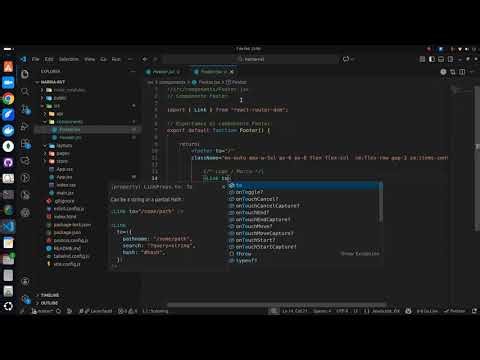Screen dimensions: 480x360
Task: Click the cursor position Ln, Col indicator
Action: click(295, 311)
